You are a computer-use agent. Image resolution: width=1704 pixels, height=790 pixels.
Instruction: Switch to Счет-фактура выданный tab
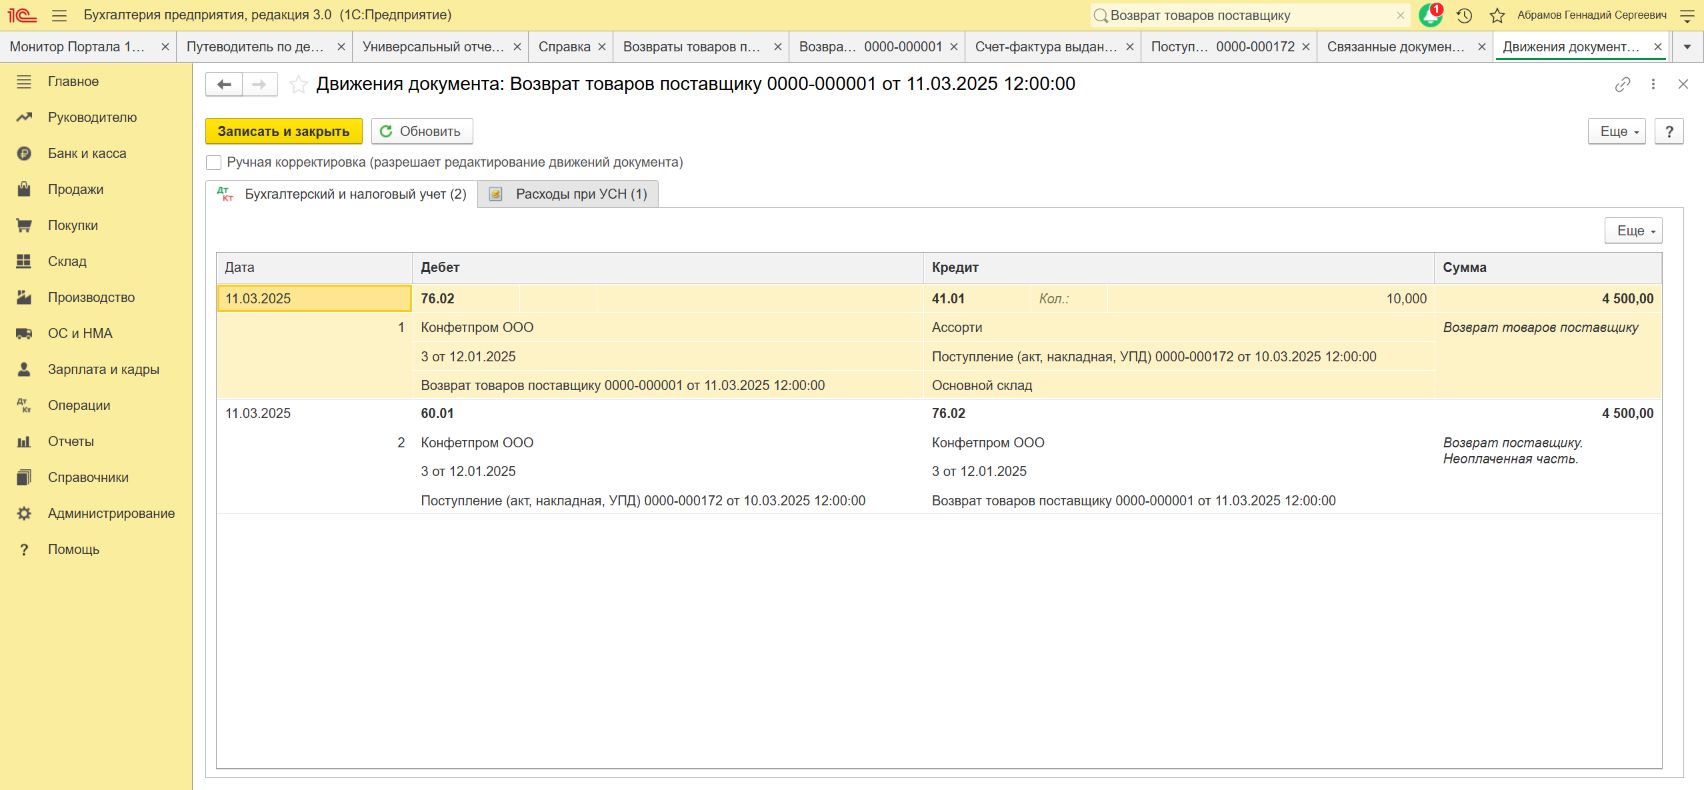tap(1053, 47)
